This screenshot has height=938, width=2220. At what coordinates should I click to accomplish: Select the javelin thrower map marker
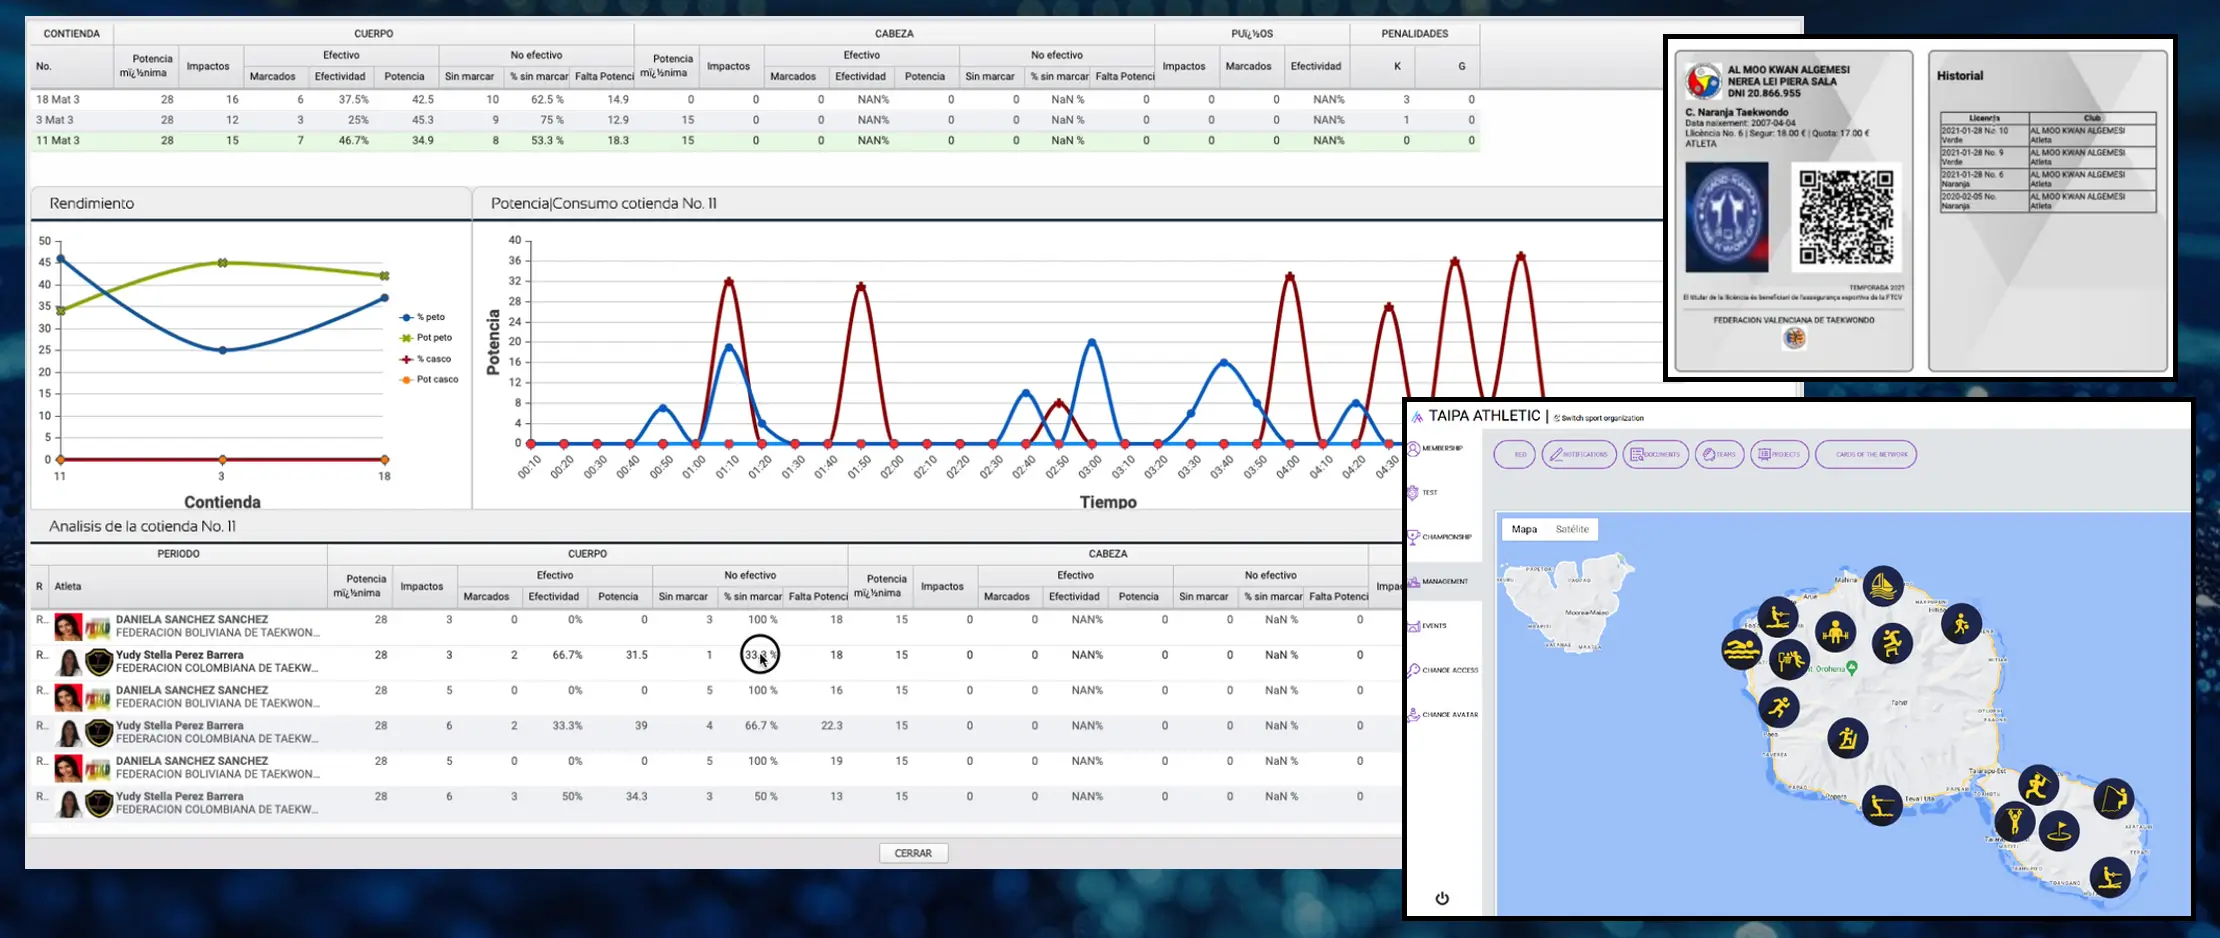coord(2037,786)
